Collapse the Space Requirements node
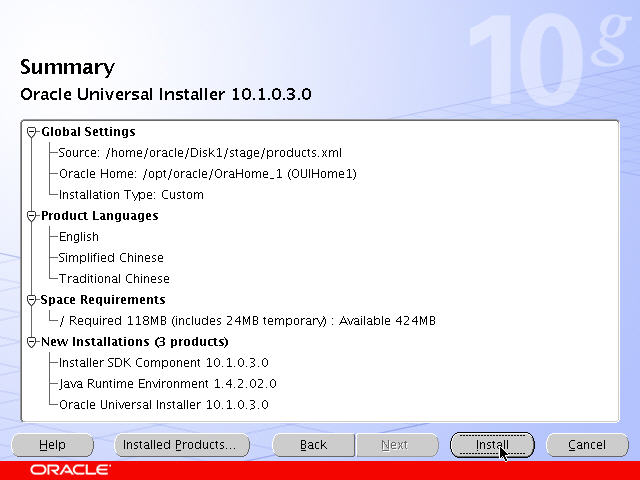 tap(31, 300)
